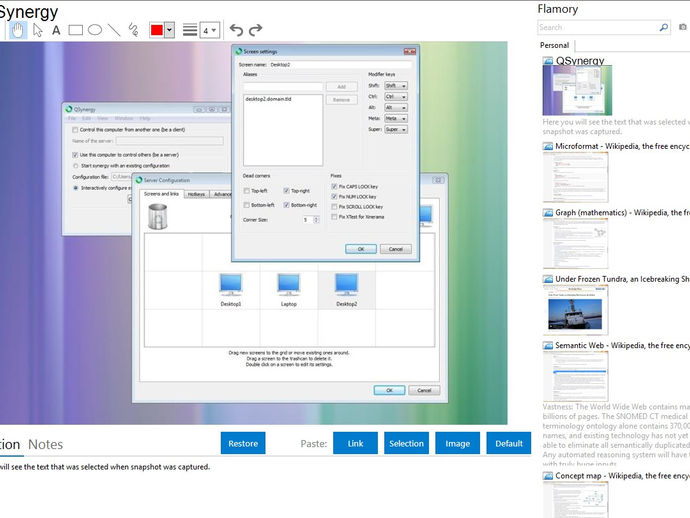690x518 pixels.
Task: Adjust the Corner Size spinner arrows
Action: [316, 220]
